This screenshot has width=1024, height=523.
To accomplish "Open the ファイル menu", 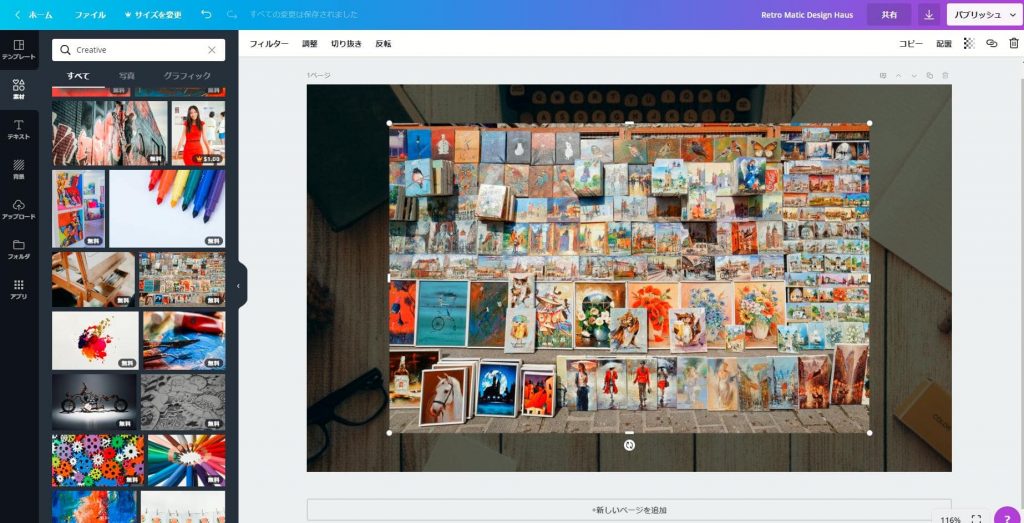I will [90, 14].
